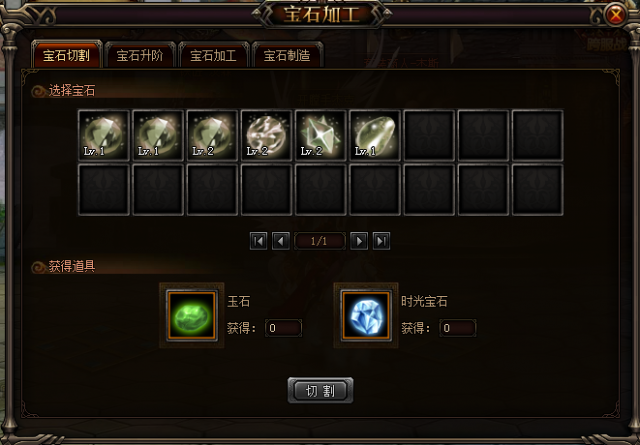Go to previous gem page

click(281, 241)
